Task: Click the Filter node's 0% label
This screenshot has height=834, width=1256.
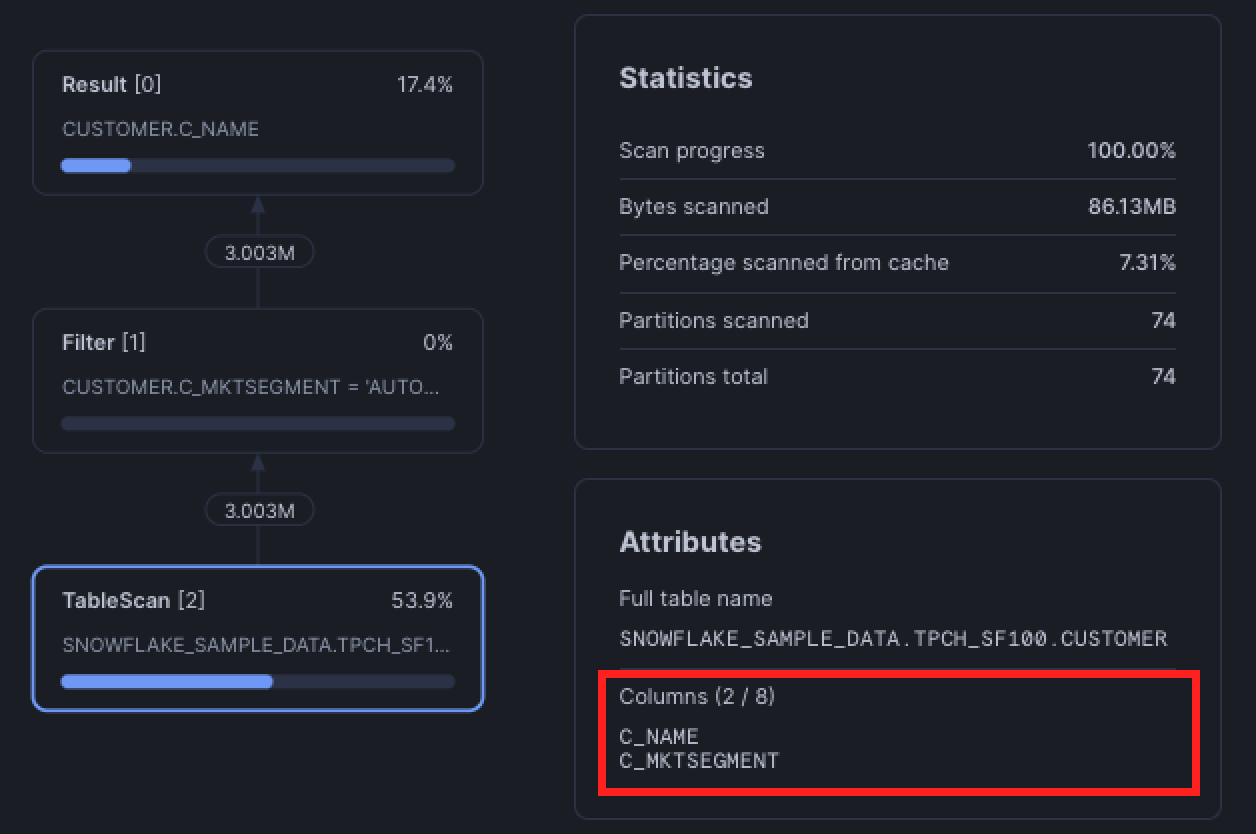Action: pyautogui.click(x=437, y=342)
